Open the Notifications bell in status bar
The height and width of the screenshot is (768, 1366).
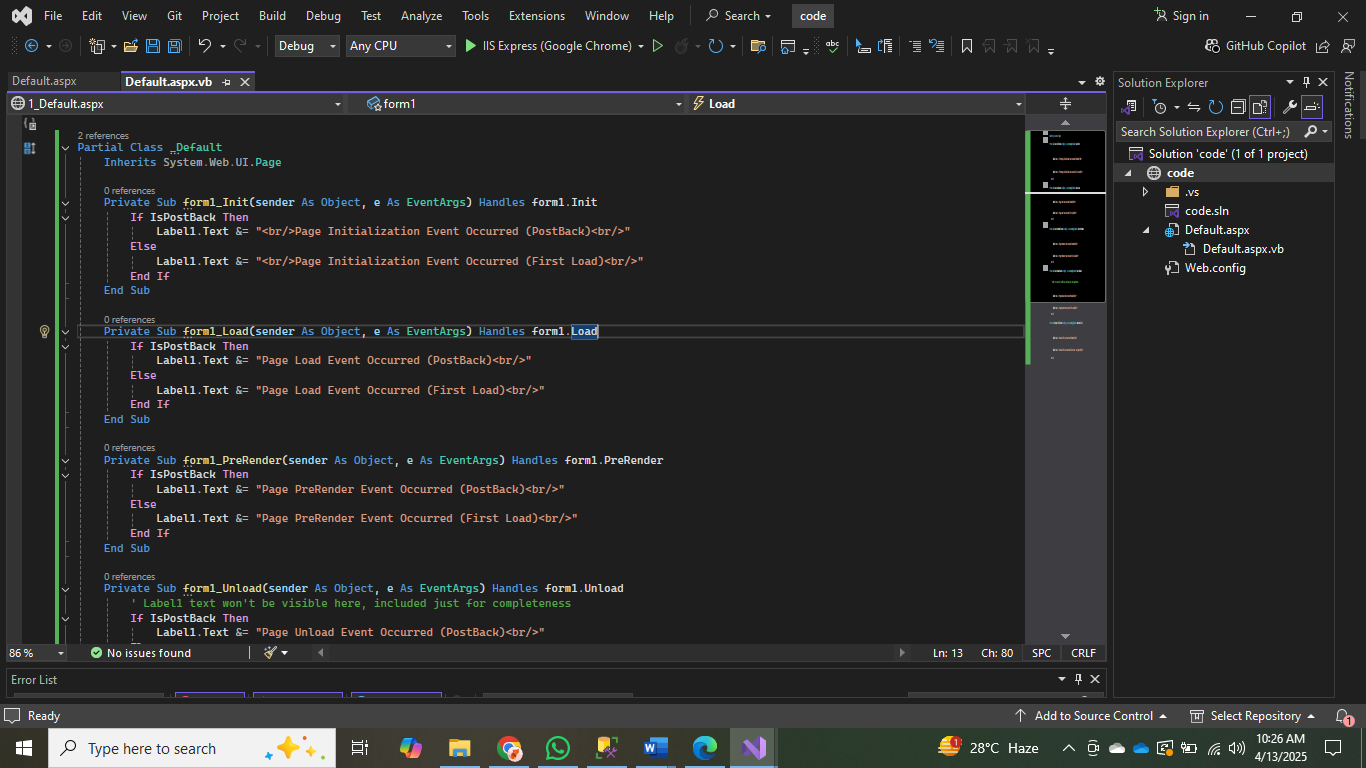(1345, 716)
